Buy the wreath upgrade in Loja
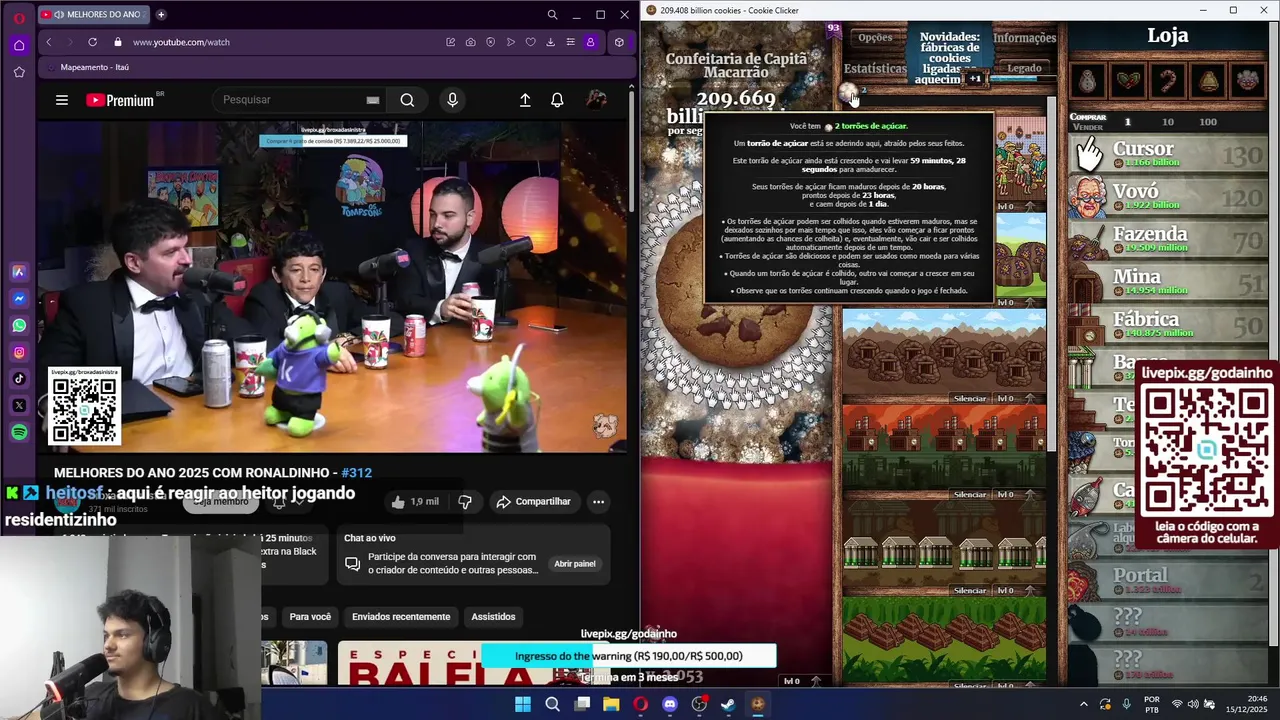1280x720 pixels. pos(1128,80)
